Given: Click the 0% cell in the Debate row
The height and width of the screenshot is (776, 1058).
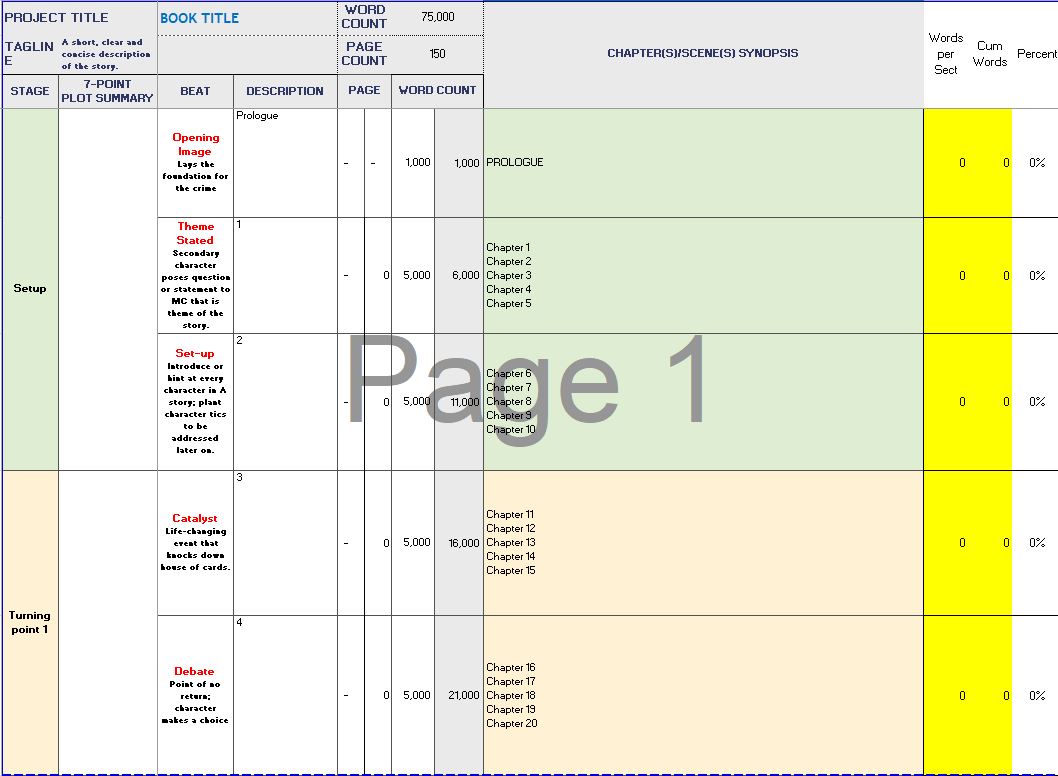Looking at the screenshot, I should tap(1036, 695).
